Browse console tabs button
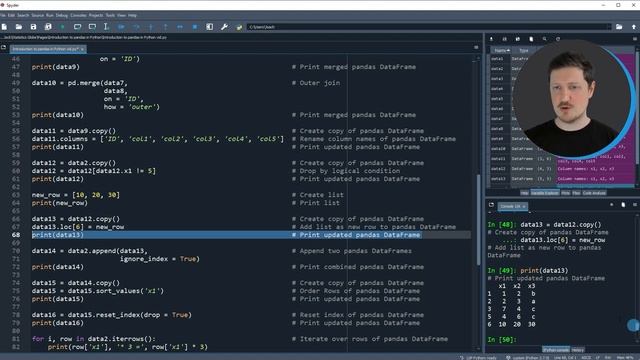This screenshot has width=640, height=360. pyautogui.click(x=491, y=205)
